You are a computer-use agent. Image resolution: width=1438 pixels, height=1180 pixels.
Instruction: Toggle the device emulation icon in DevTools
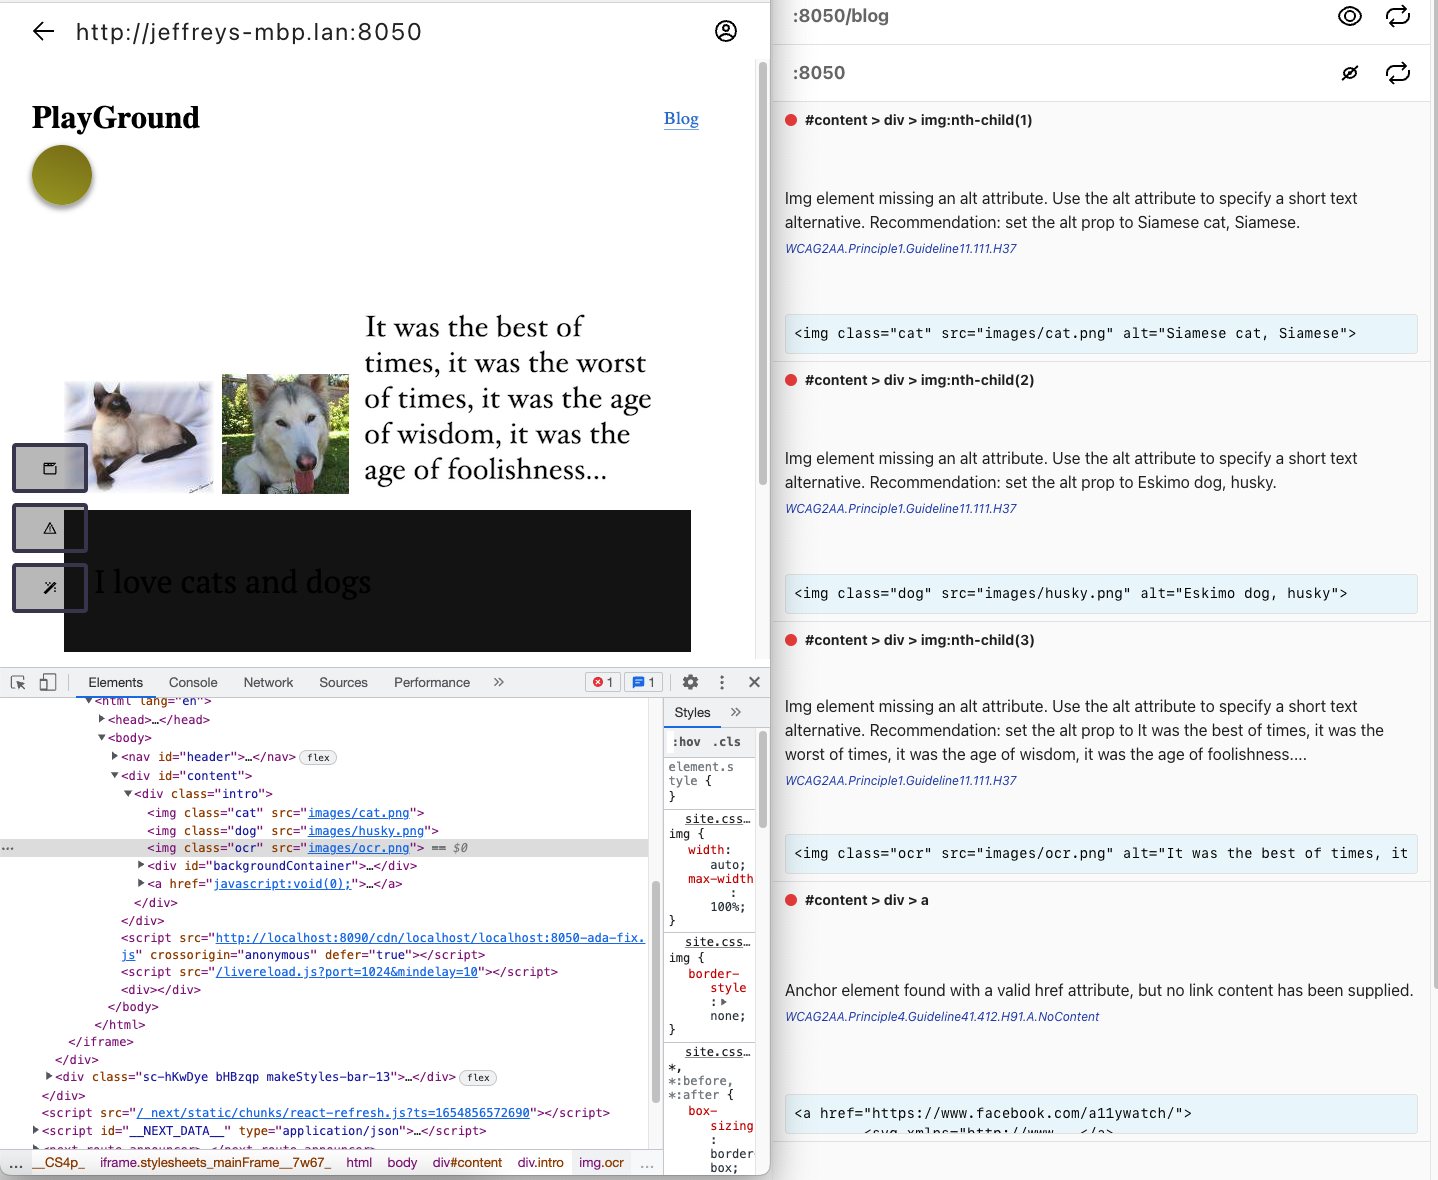(x=47, y=682)
